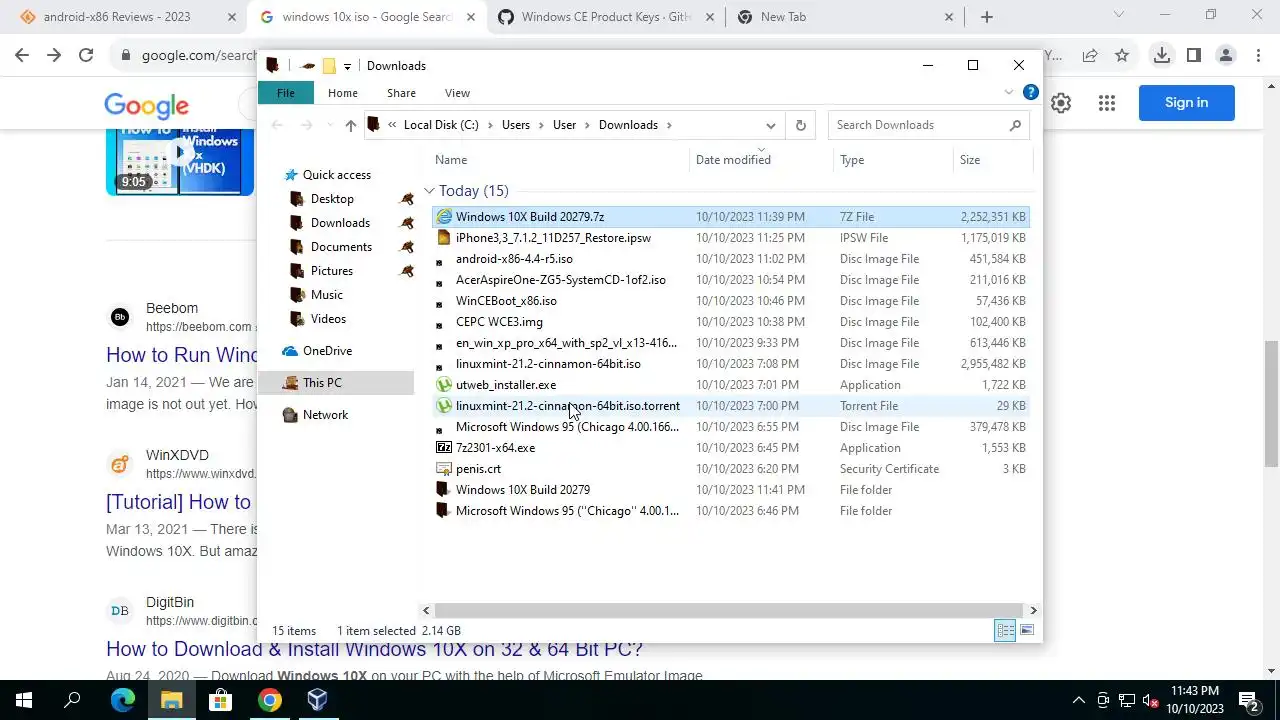Image resolution: width=1280 pixels, height=720 pixels.
Task: Select CEPC WCE3.img file
Action: point(731,322)
